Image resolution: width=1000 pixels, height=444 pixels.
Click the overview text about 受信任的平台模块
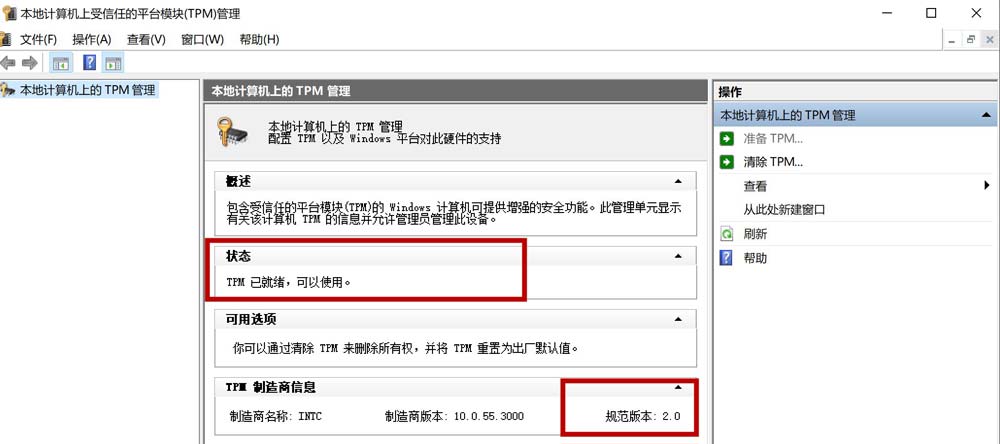455,214
